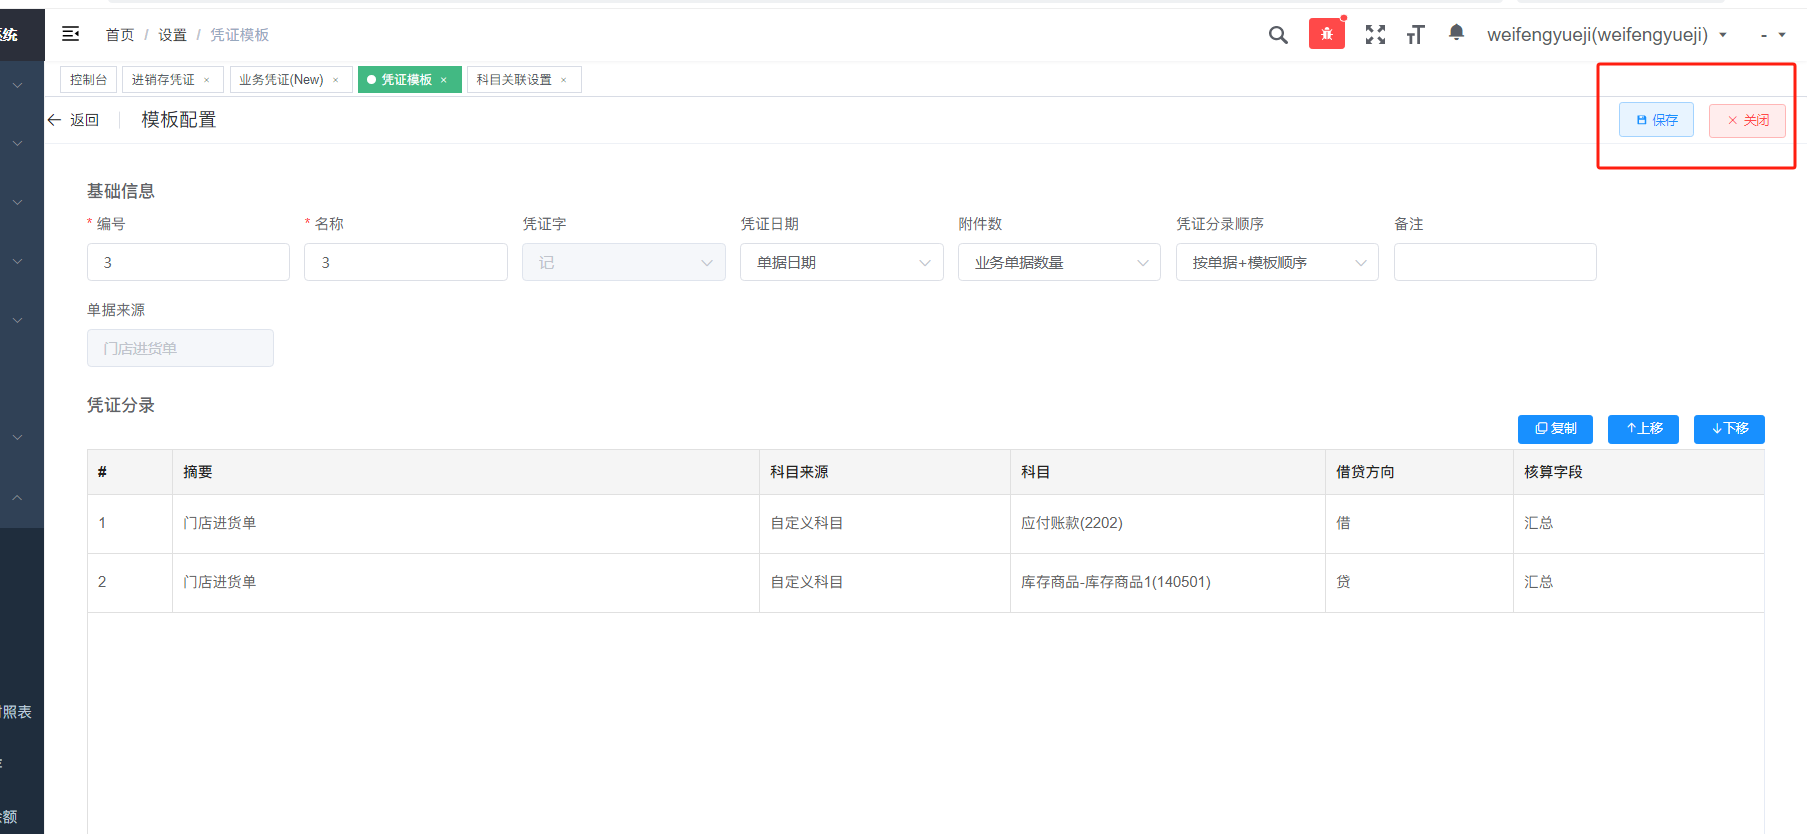This screenshot has height=834, width=1807.
Task: Close the 进销存凭证 tab
Action: [x=207, y=80]
